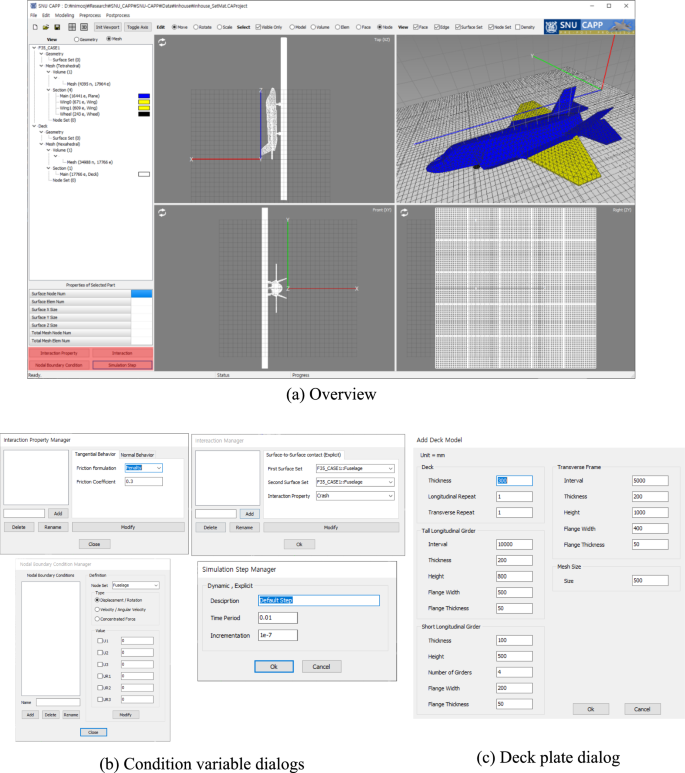The height and width of the screenshot is (773, 685).
Task: Collapse the Mesh (Hexahedral) tree node
Action: coord(41,144)
